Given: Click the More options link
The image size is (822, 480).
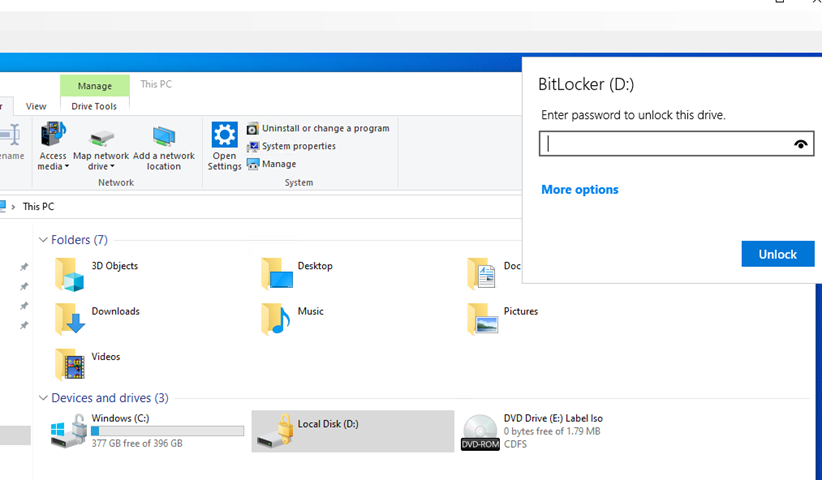Looking at the screenshot, I should tap(580, 190).
